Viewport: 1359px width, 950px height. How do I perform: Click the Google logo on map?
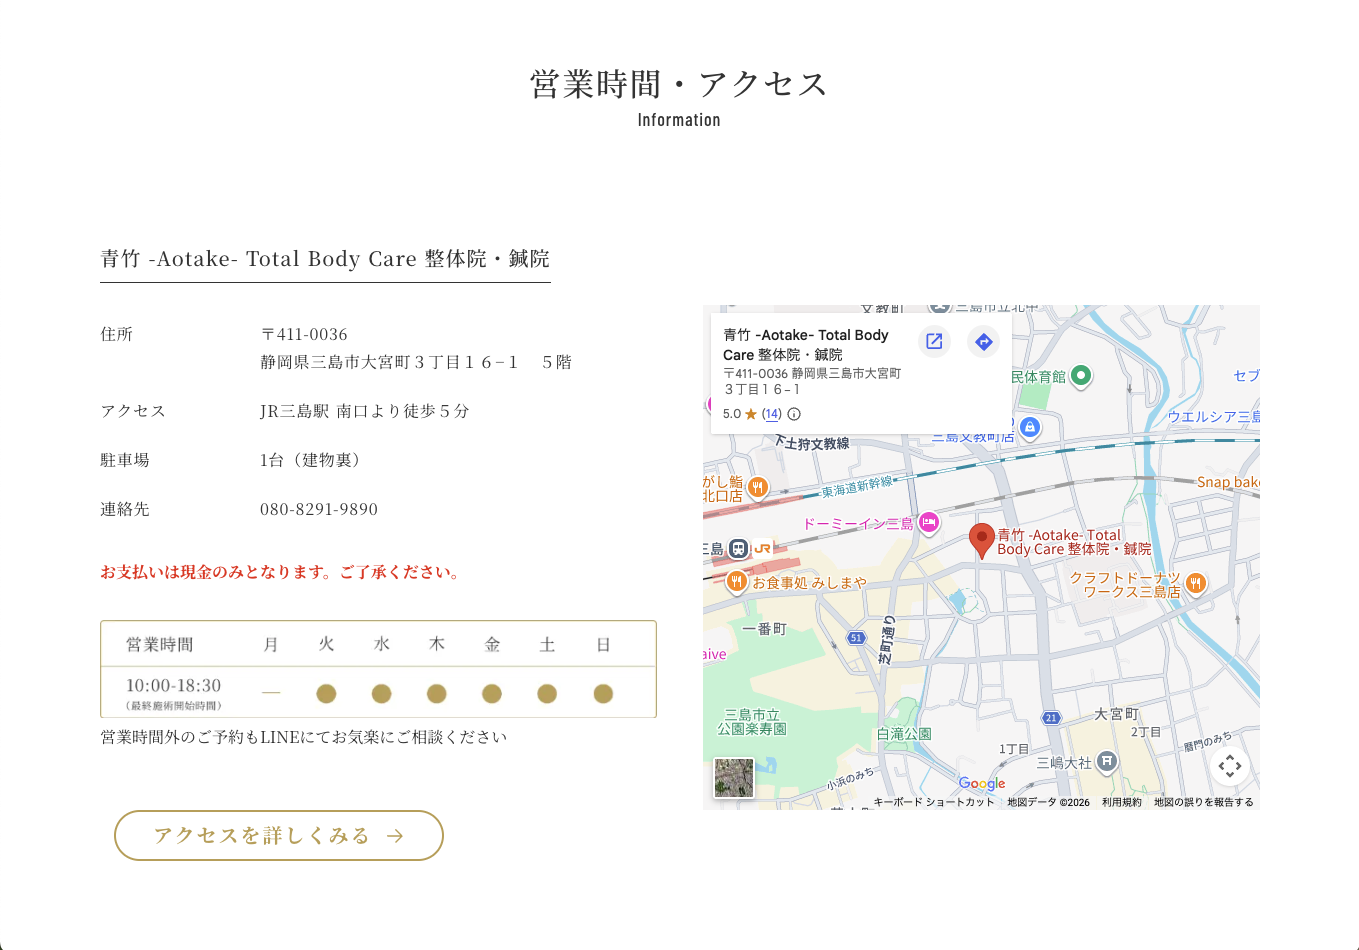[x=982, y=784]
